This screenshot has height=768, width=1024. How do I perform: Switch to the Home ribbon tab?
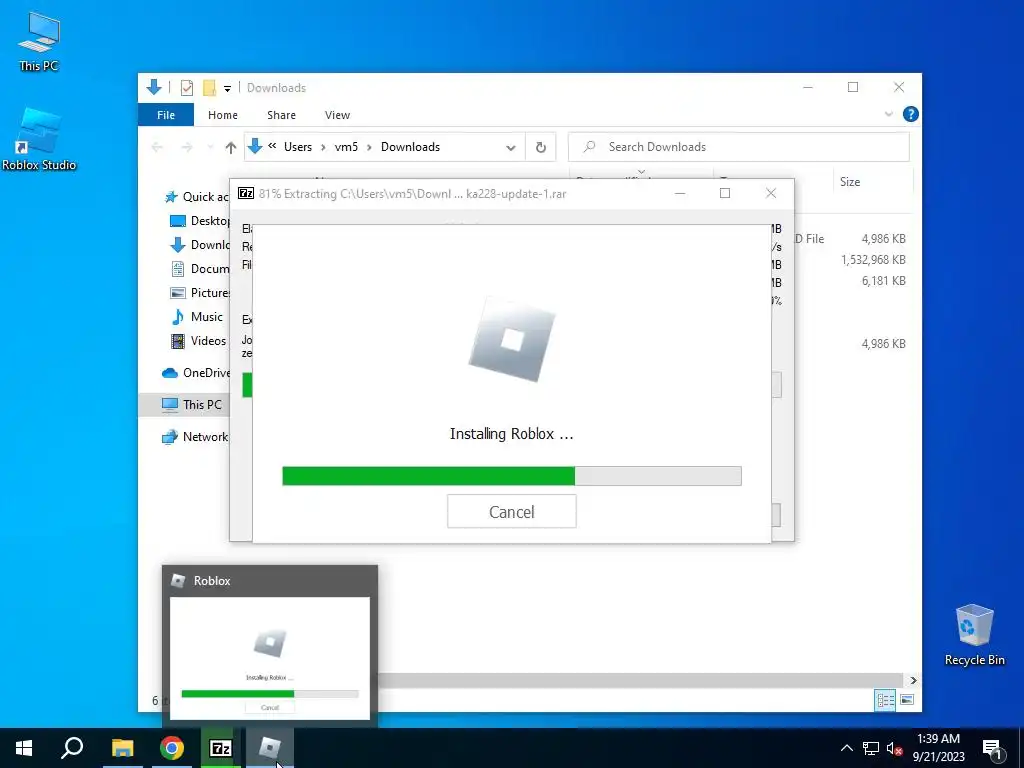223,115
